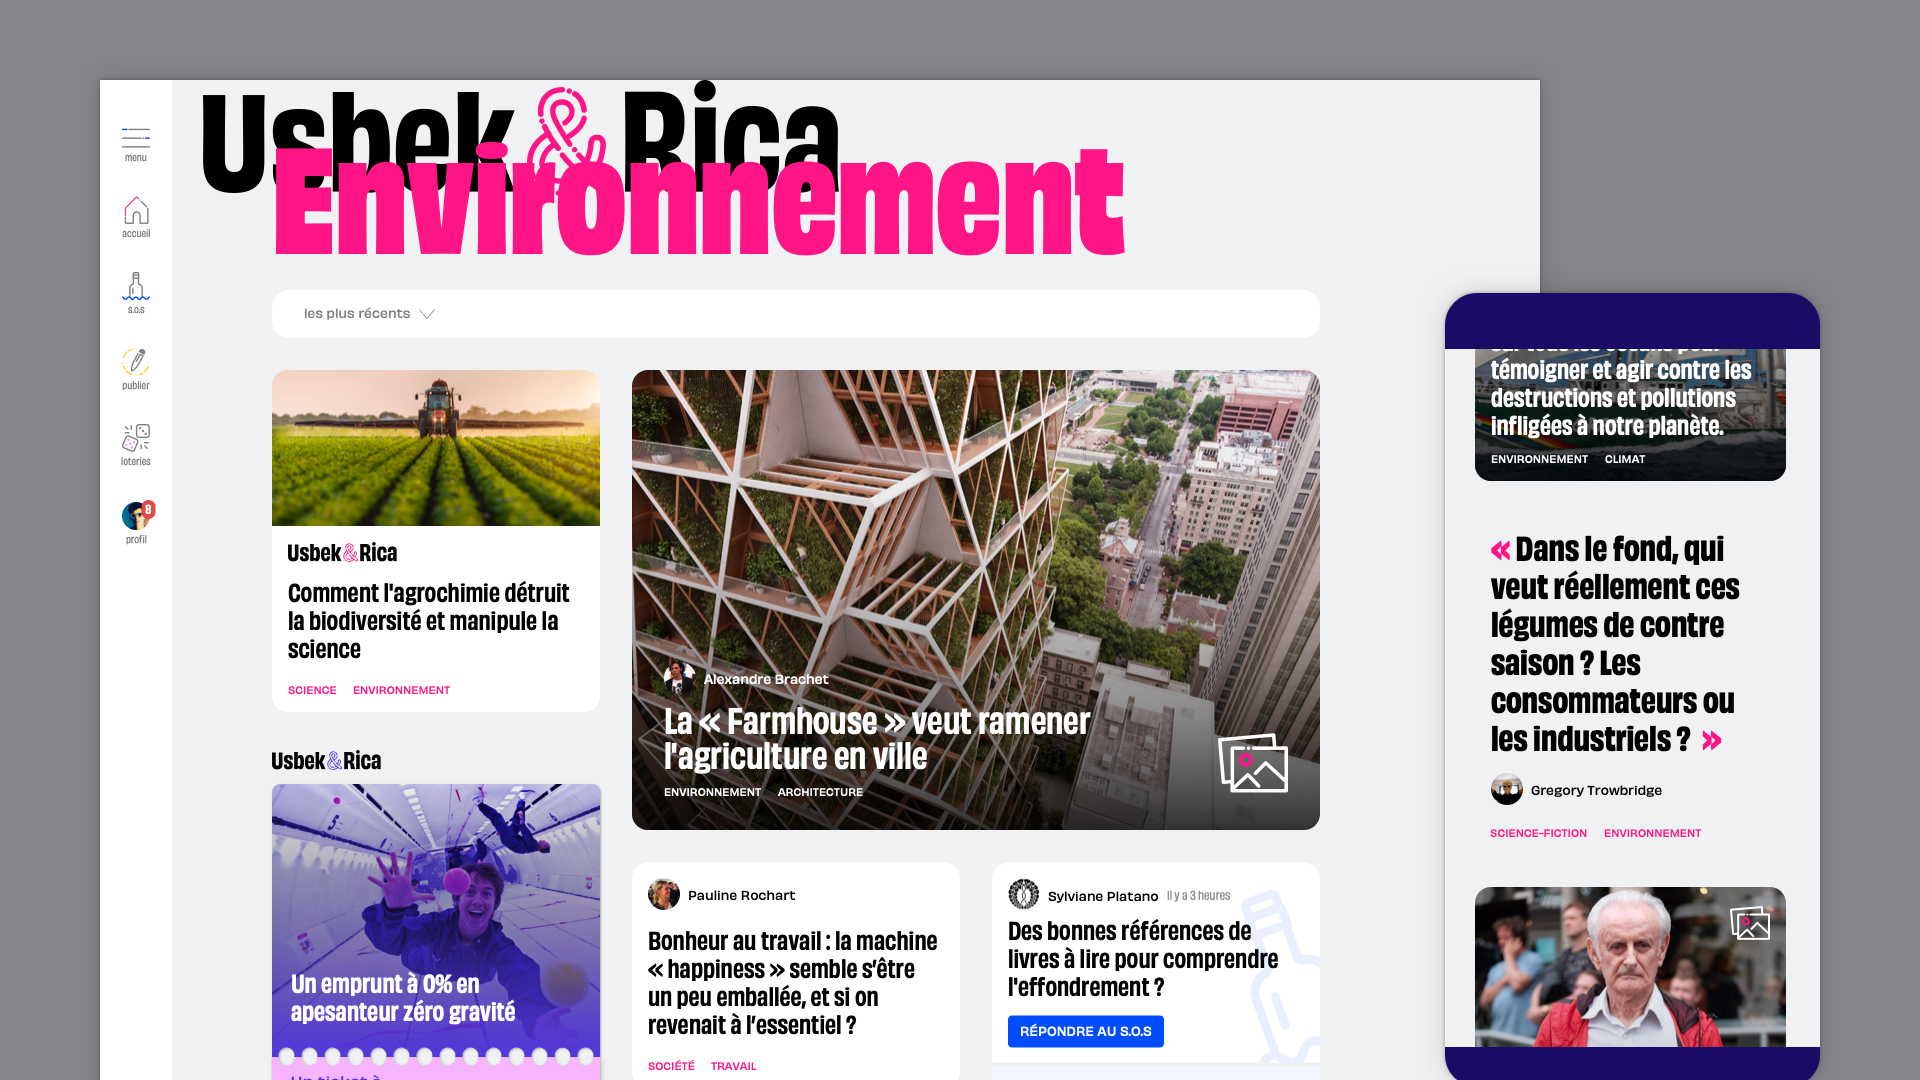
Task: Click the notification badge on profile
Action: pyautogui.click(x=148, y=509)
